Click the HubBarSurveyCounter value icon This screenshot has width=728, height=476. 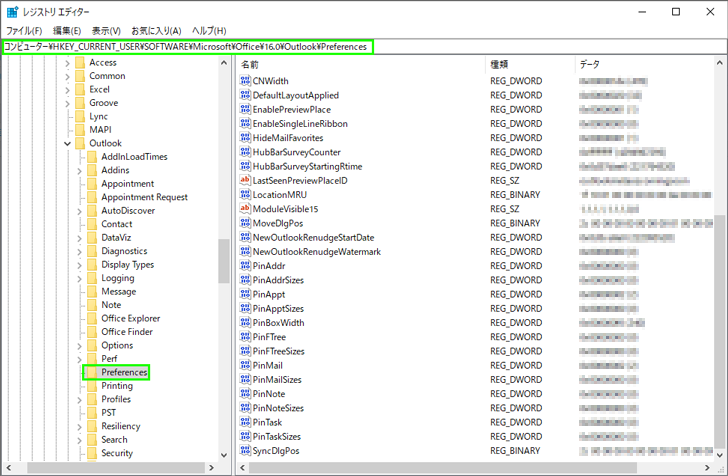click(245, 152)
